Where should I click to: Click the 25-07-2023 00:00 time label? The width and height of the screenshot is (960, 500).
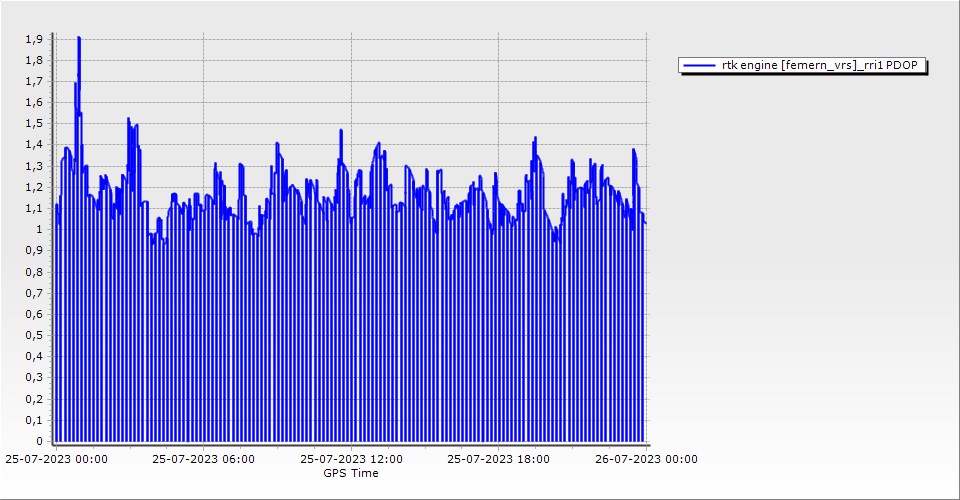tap(56, 459)
